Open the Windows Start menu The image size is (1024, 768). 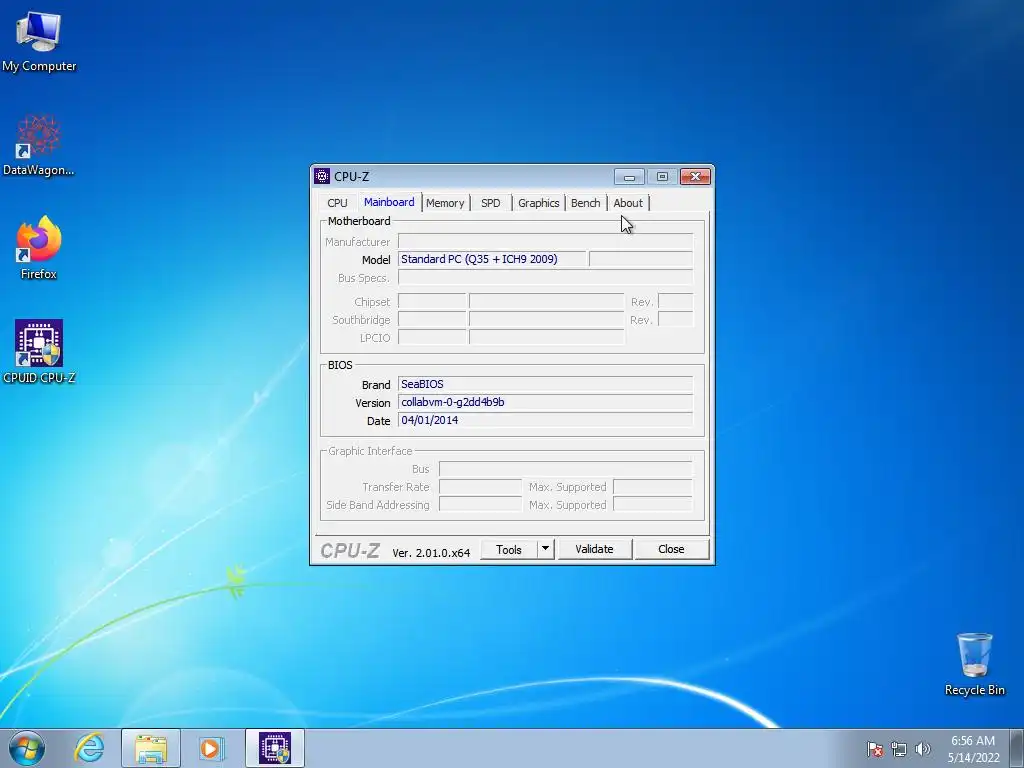pyautogui.click(x=26, y=748)
